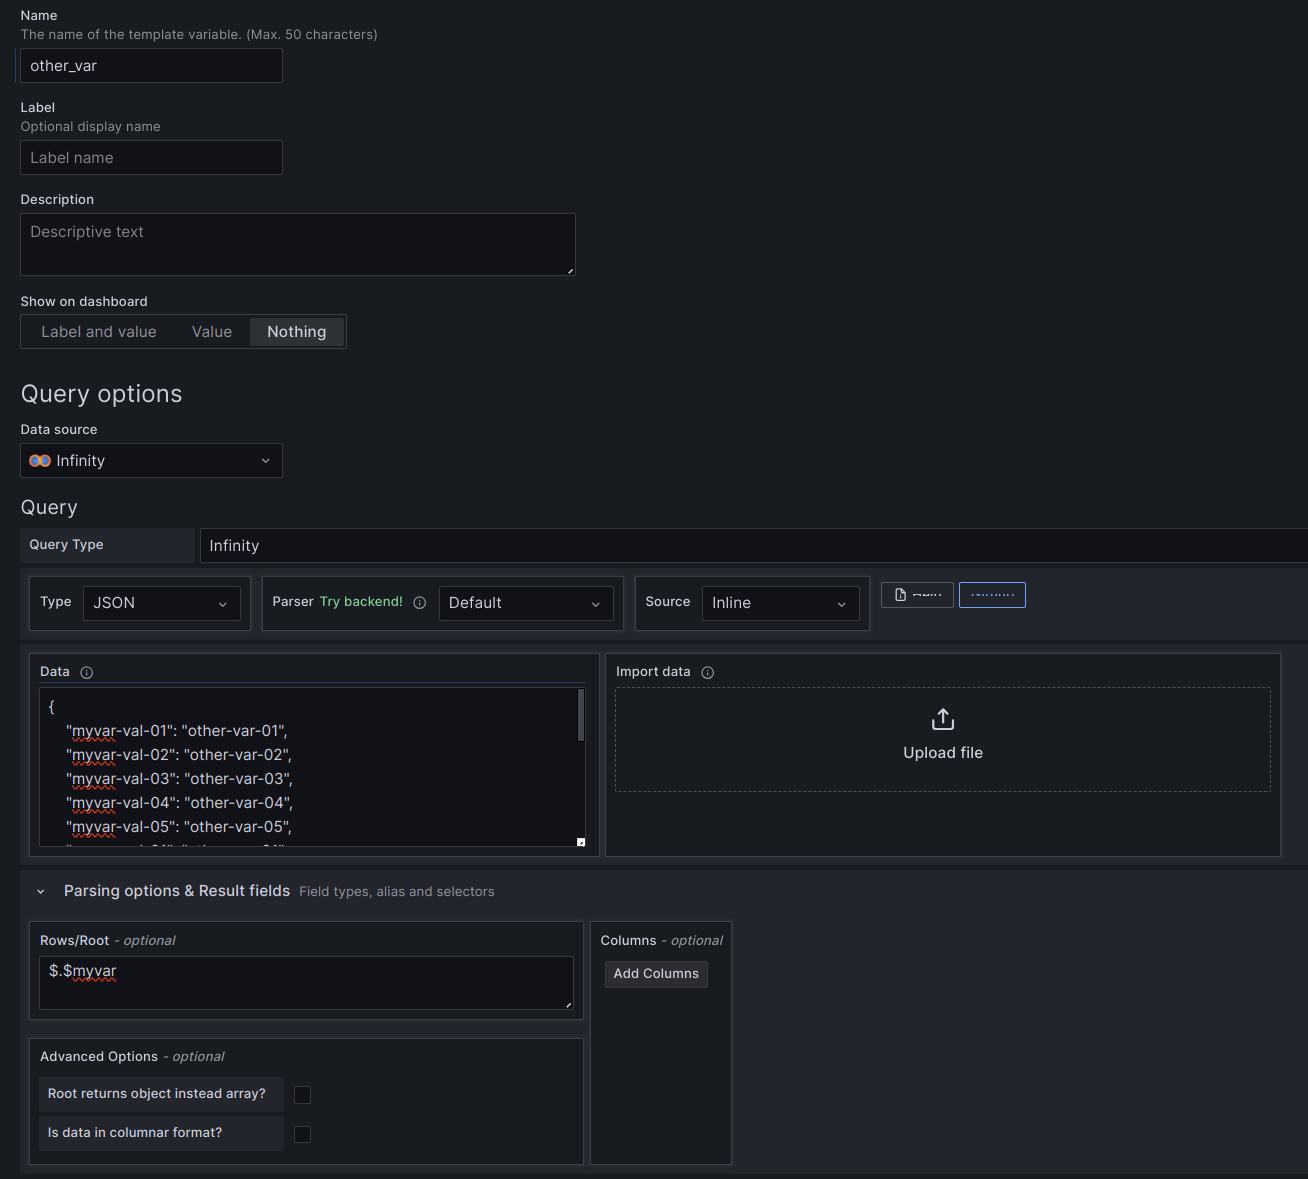1308x1179 pixels.
Task: Open the Type dropdown showing JSON
Action: coord(161,603)
